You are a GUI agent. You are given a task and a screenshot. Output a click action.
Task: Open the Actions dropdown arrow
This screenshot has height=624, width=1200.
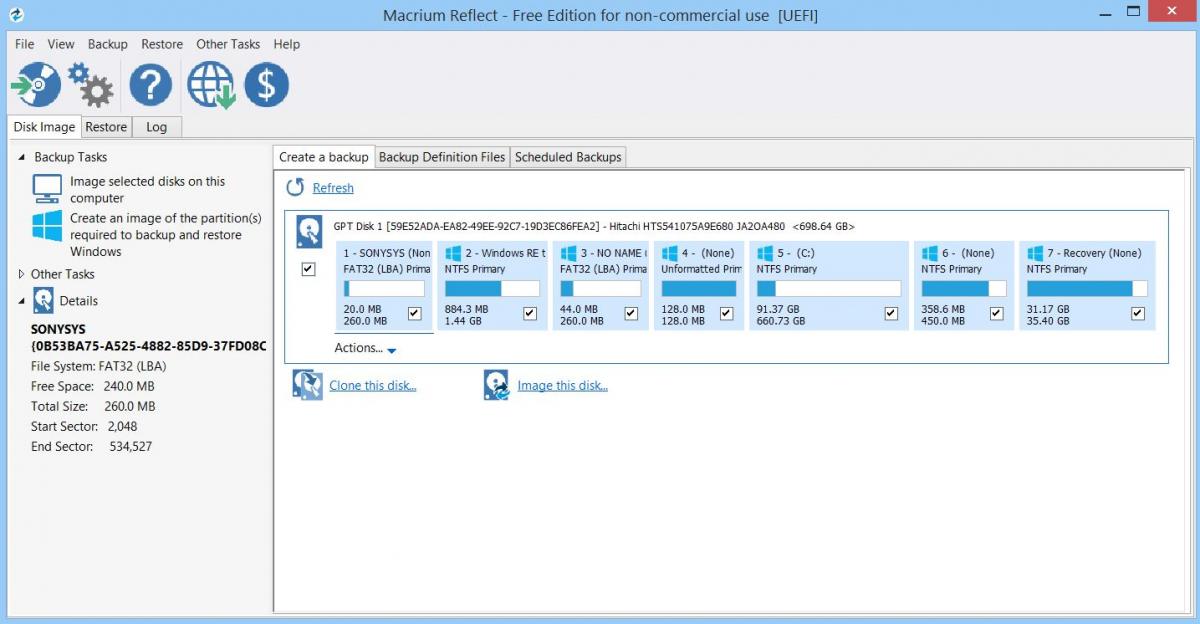coord(392,350)
